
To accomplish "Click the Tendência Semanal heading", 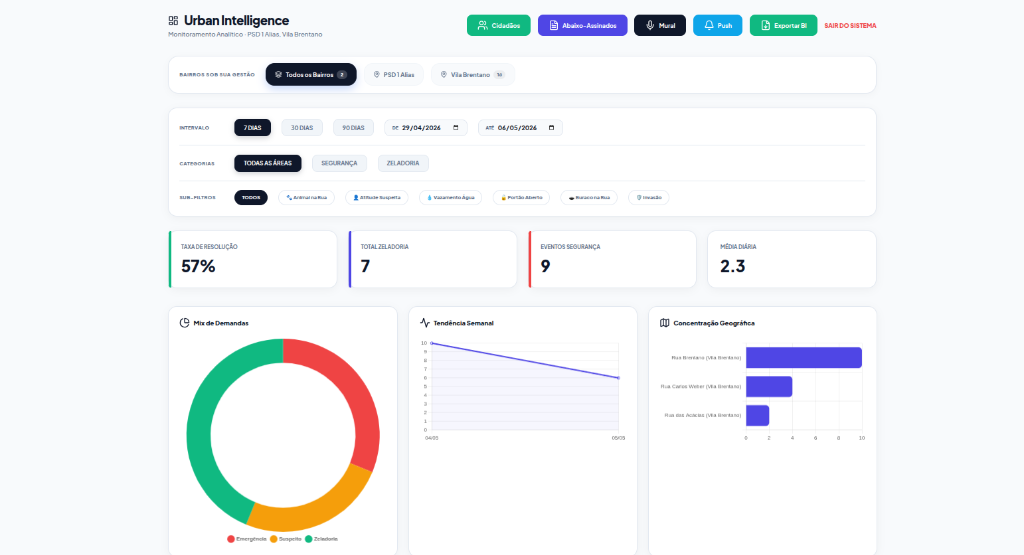I will [x=464, y=323].
